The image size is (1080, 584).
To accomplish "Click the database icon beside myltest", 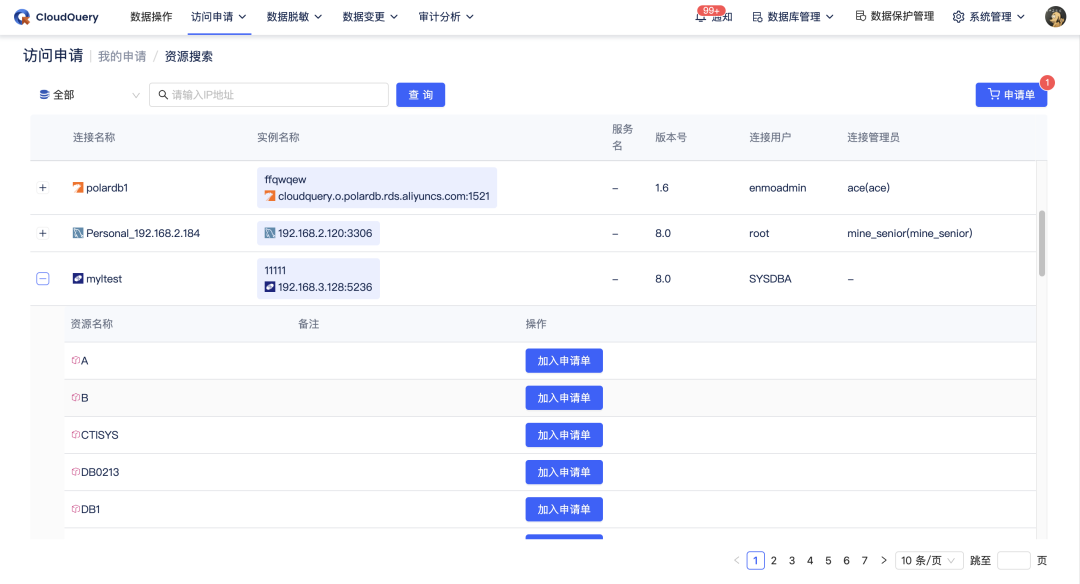I will tap(78, 278).
